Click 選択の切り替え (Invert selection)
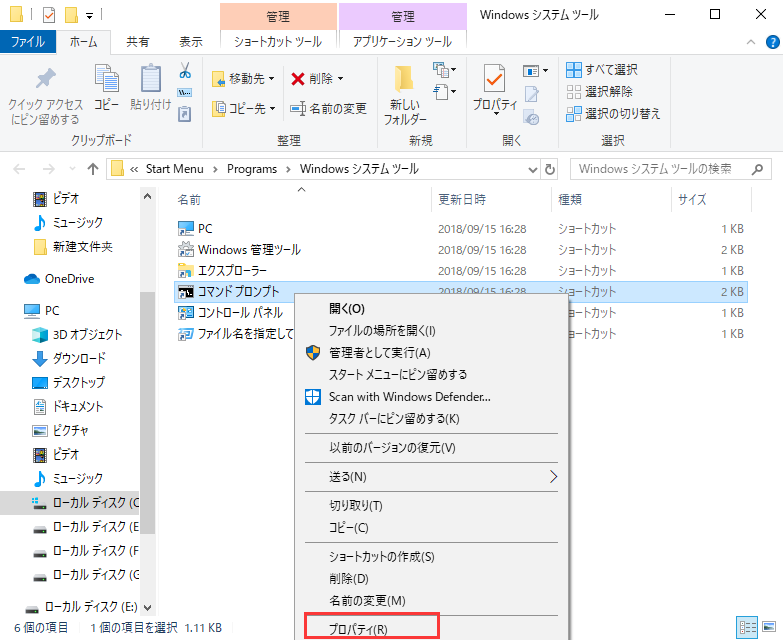 click(x=613, y=114)
